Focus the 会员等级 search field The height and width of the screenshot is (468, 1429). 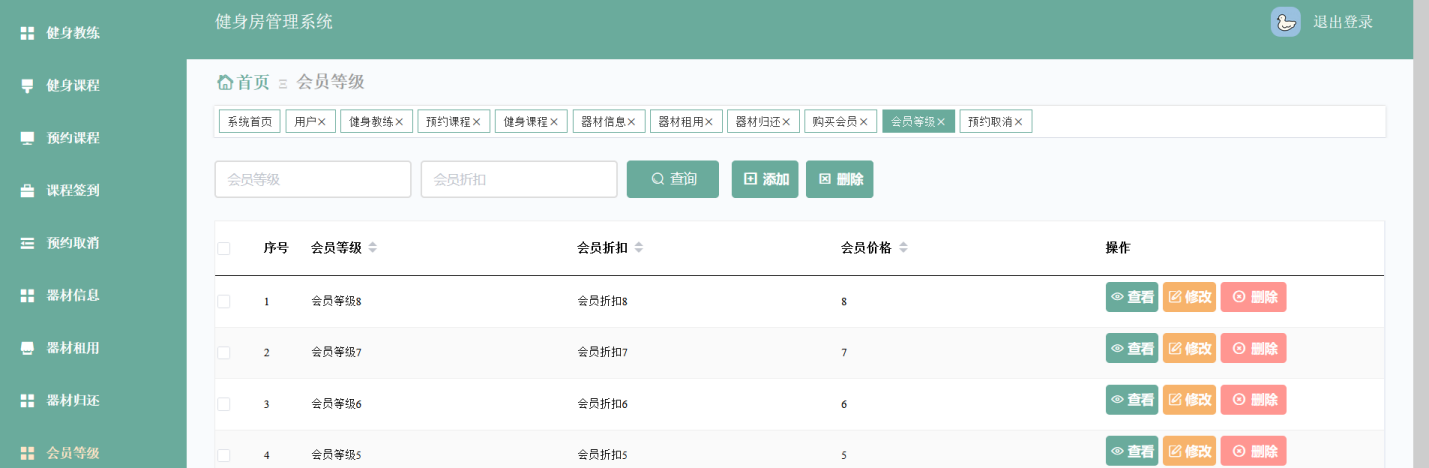(313, 179)
